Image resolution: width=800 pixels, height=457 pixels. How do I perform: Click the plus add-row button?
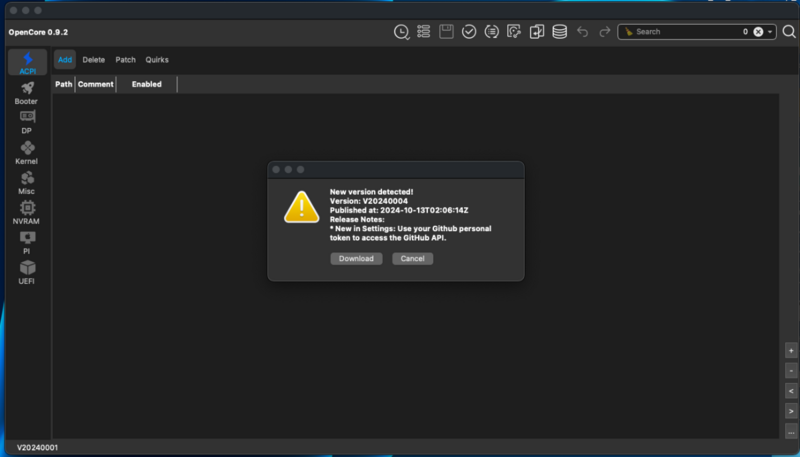(791, 351)
